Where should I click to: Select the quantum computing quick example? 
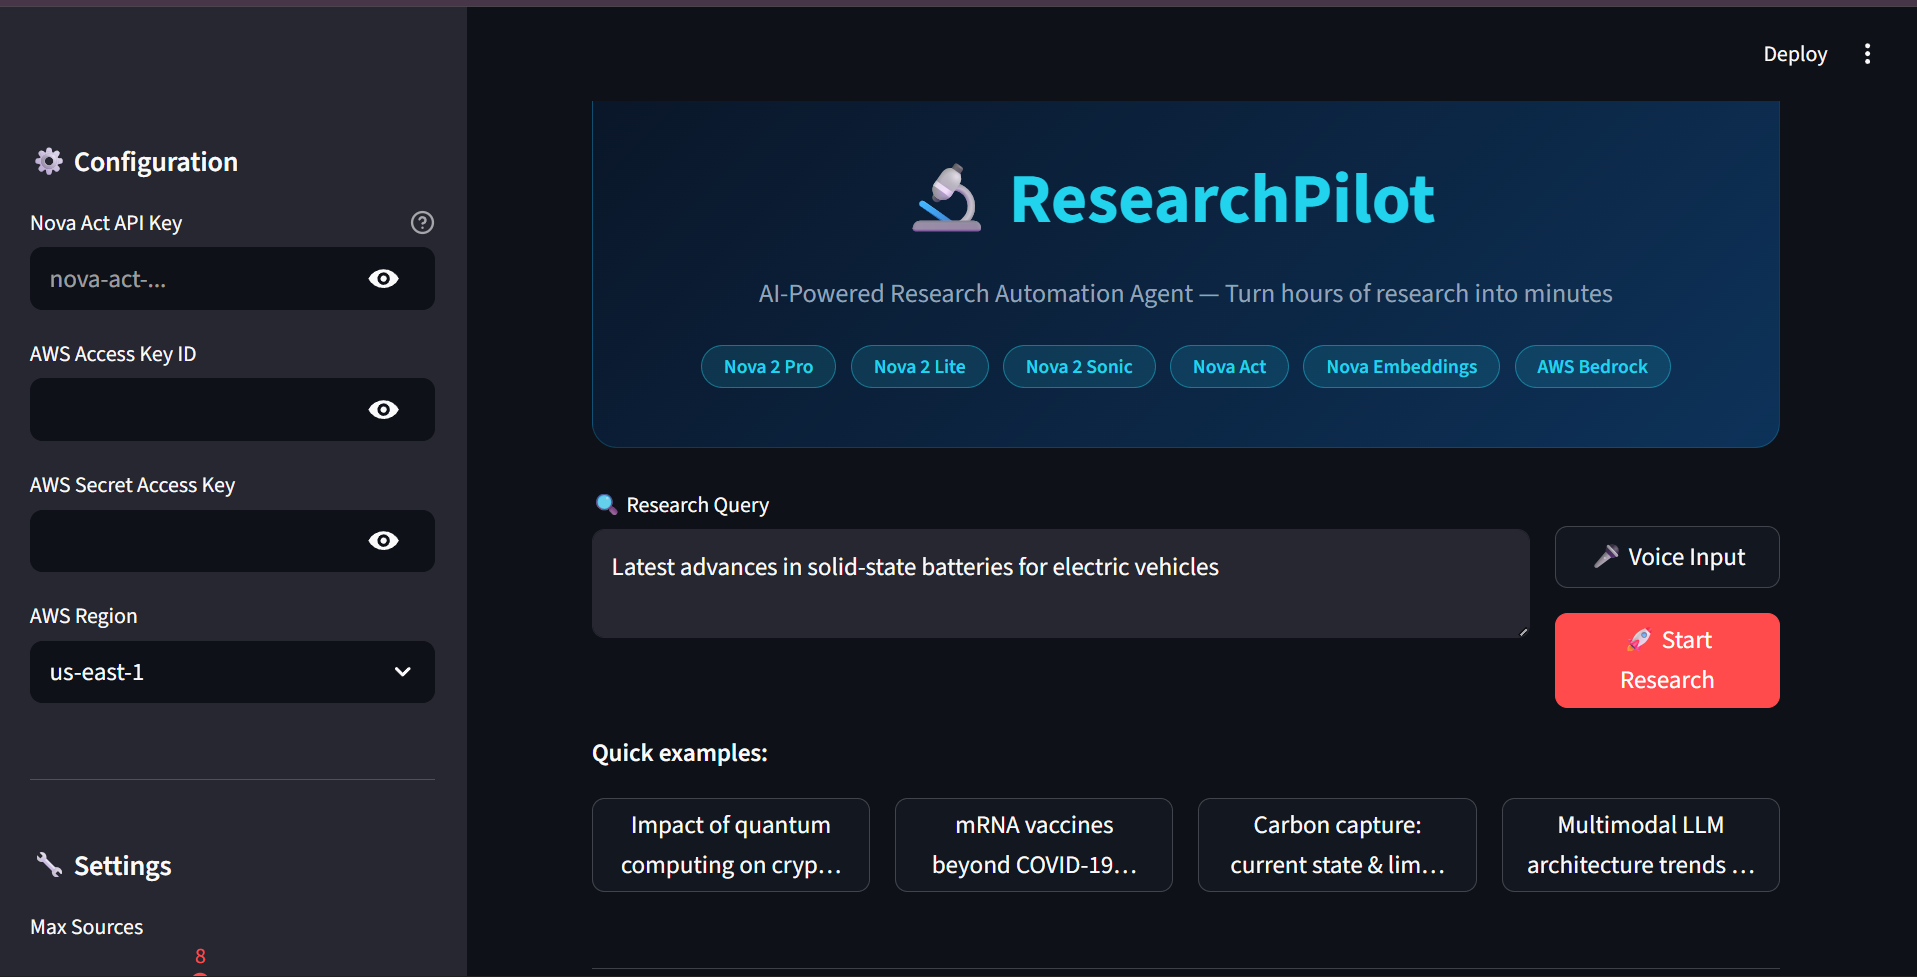[731, 845]
